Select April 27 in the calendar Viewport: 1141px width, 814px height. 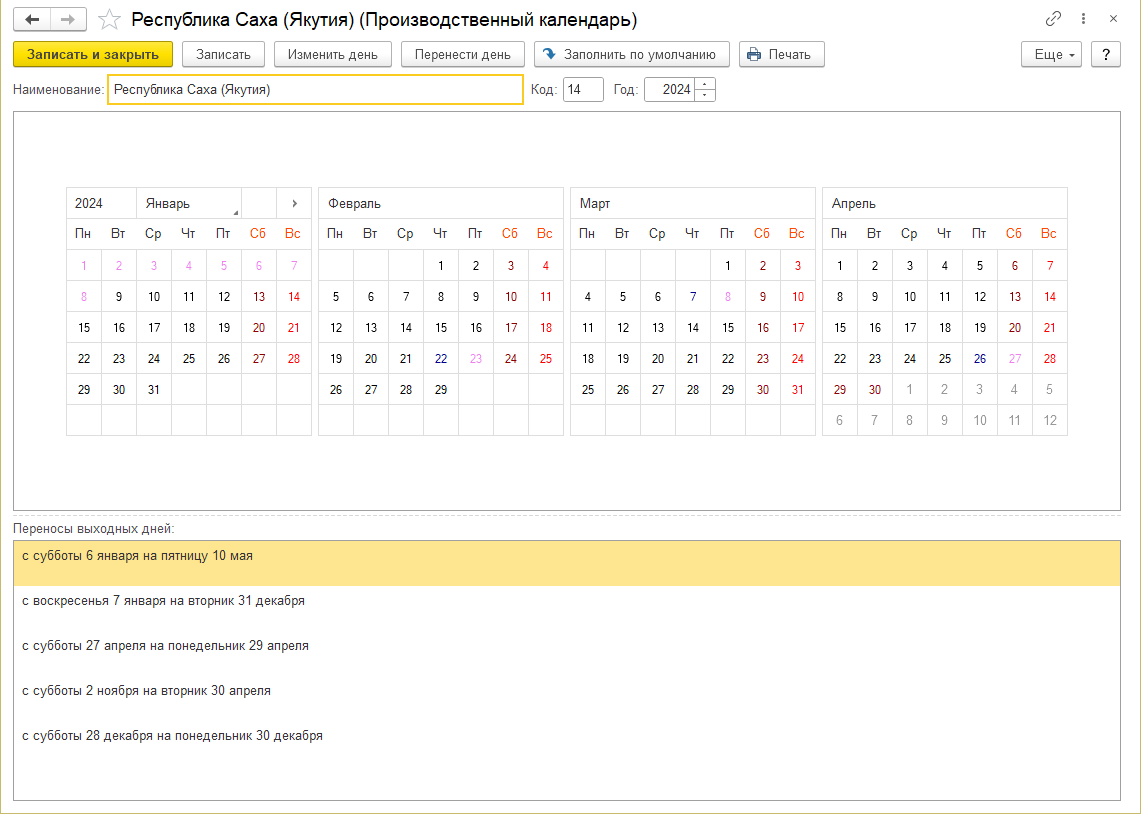[x=1015, y=359]
